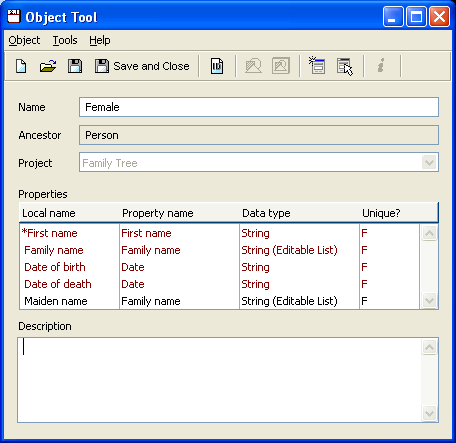
Task: Open an object with the folder icon
Action: coord(48,66)
